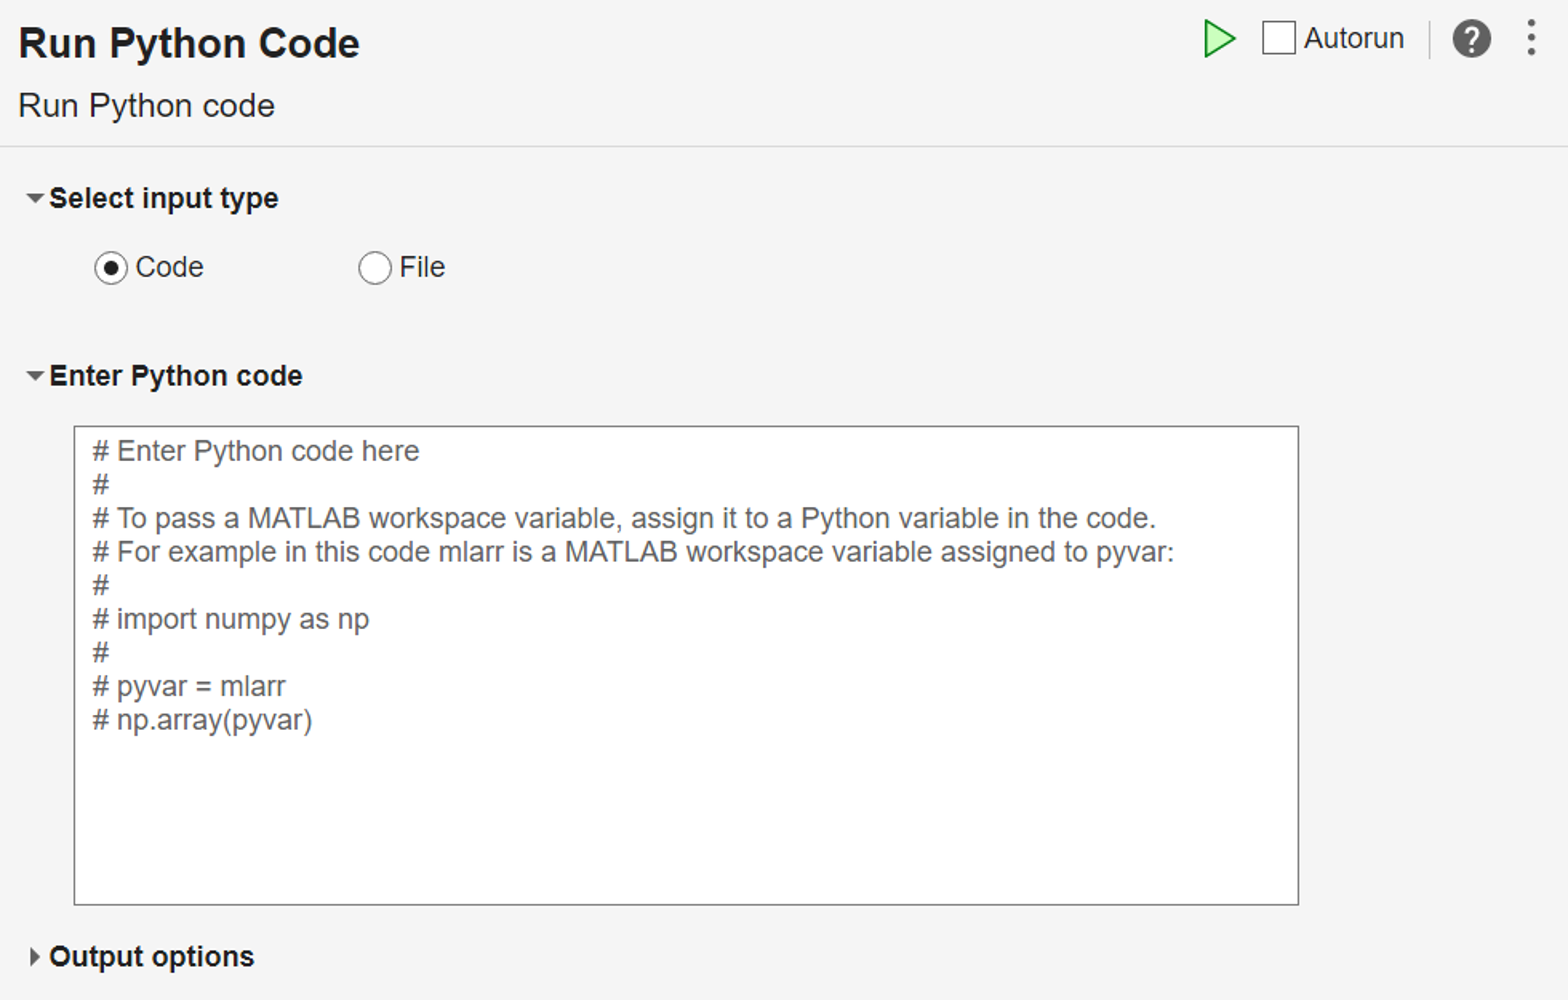Collapse the Select input type section
Viewport: 1568px width, 1000px height.
click(34, 198)
